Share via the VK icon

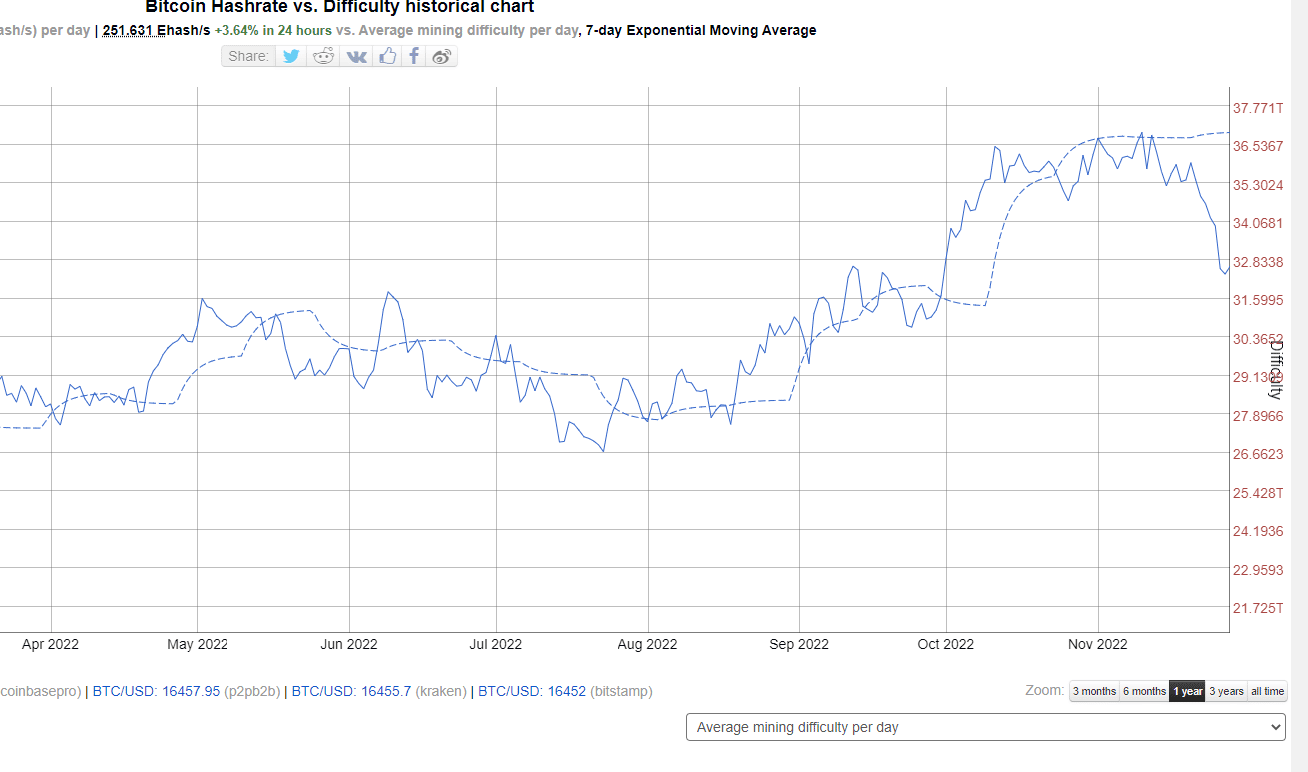coord(356,56)
